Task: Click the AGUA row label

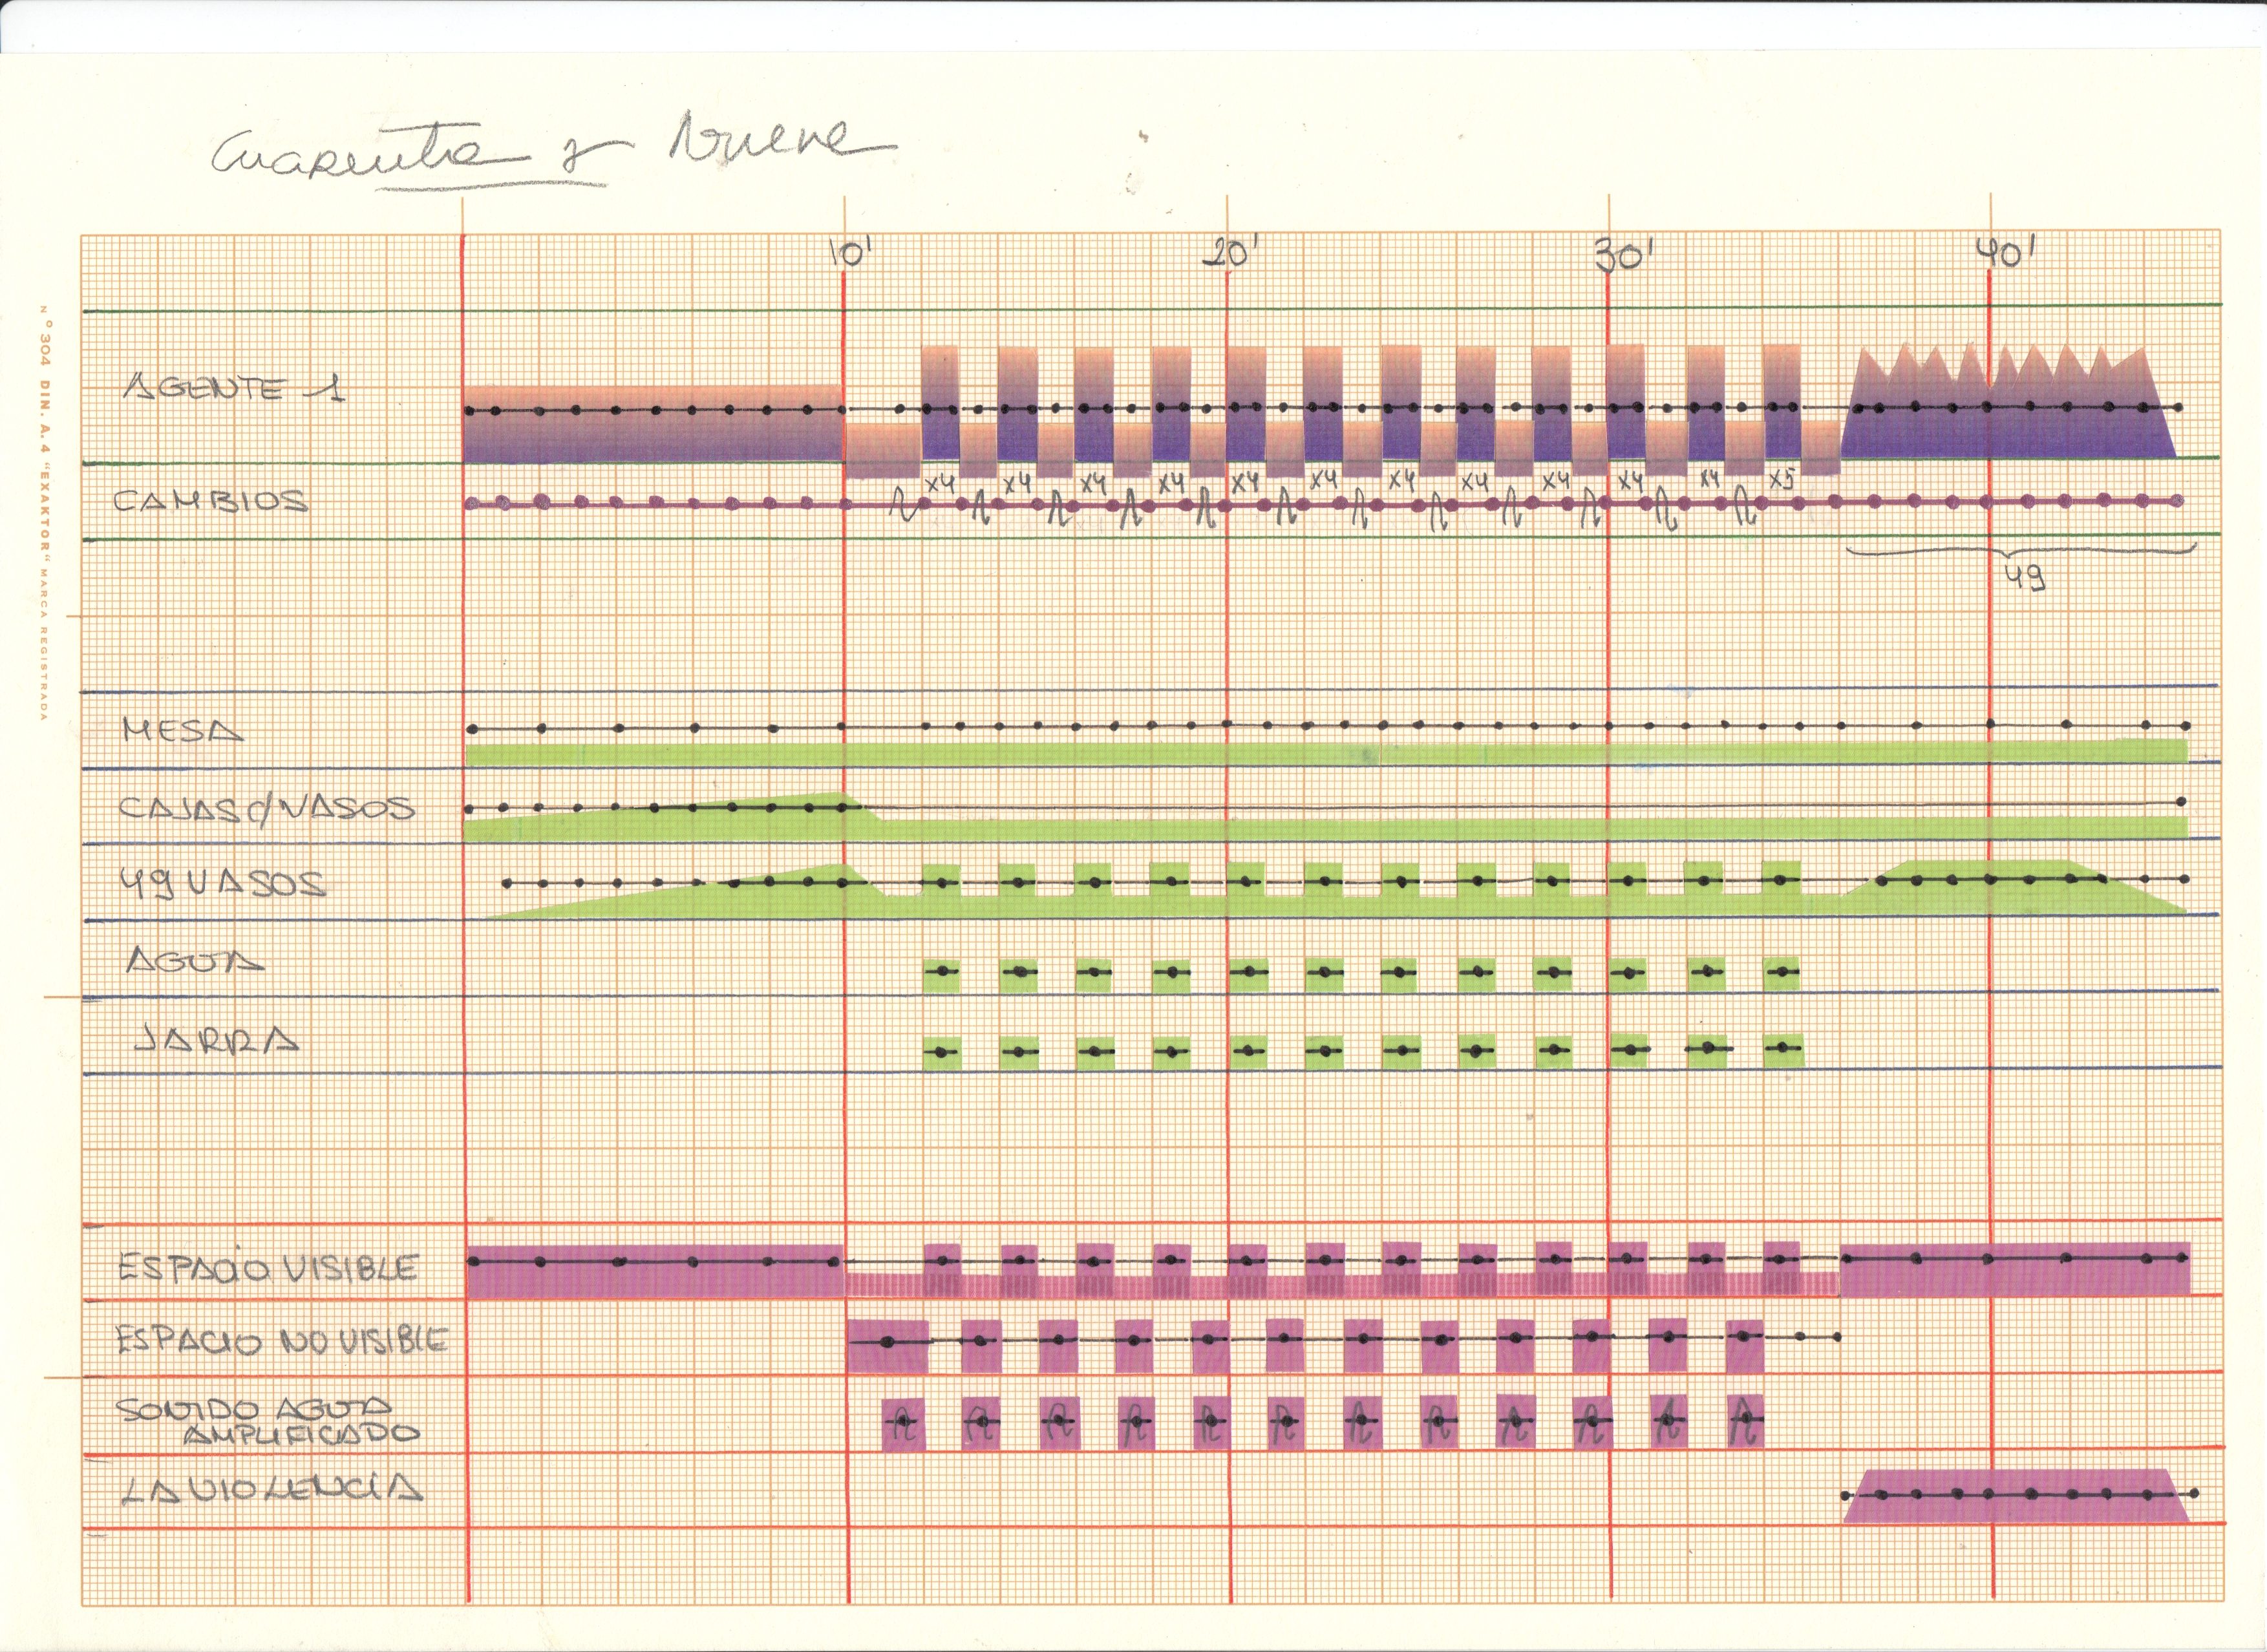Action: click(196, 961)
